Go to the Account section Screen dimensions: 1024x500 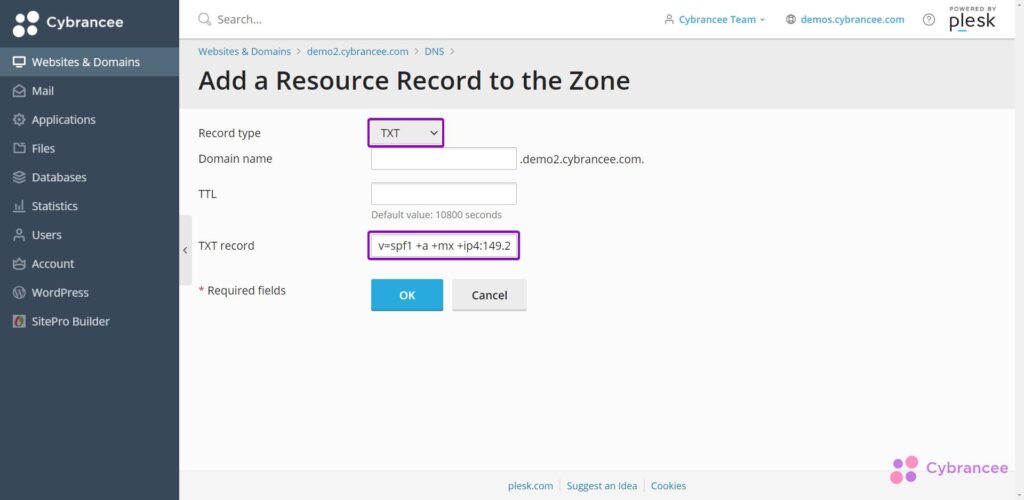coord(89,264)
